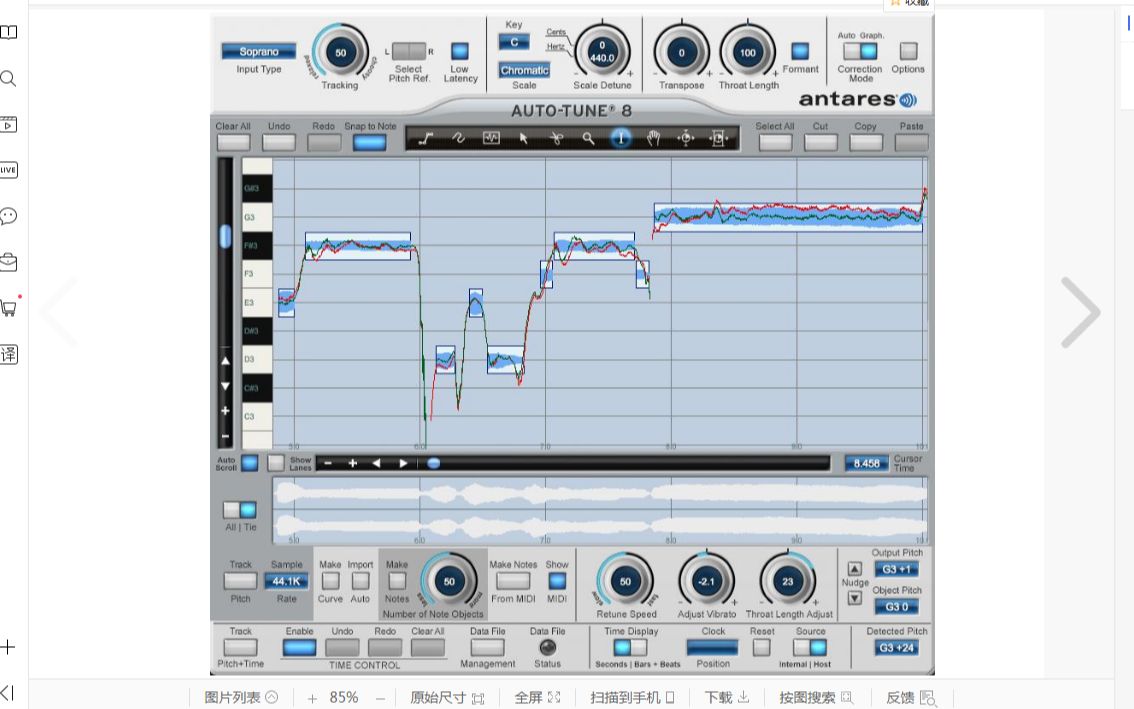The image size is (1134, 709).
Task: Click the search icon in left sidebar
Action: (x=9, y=78)
